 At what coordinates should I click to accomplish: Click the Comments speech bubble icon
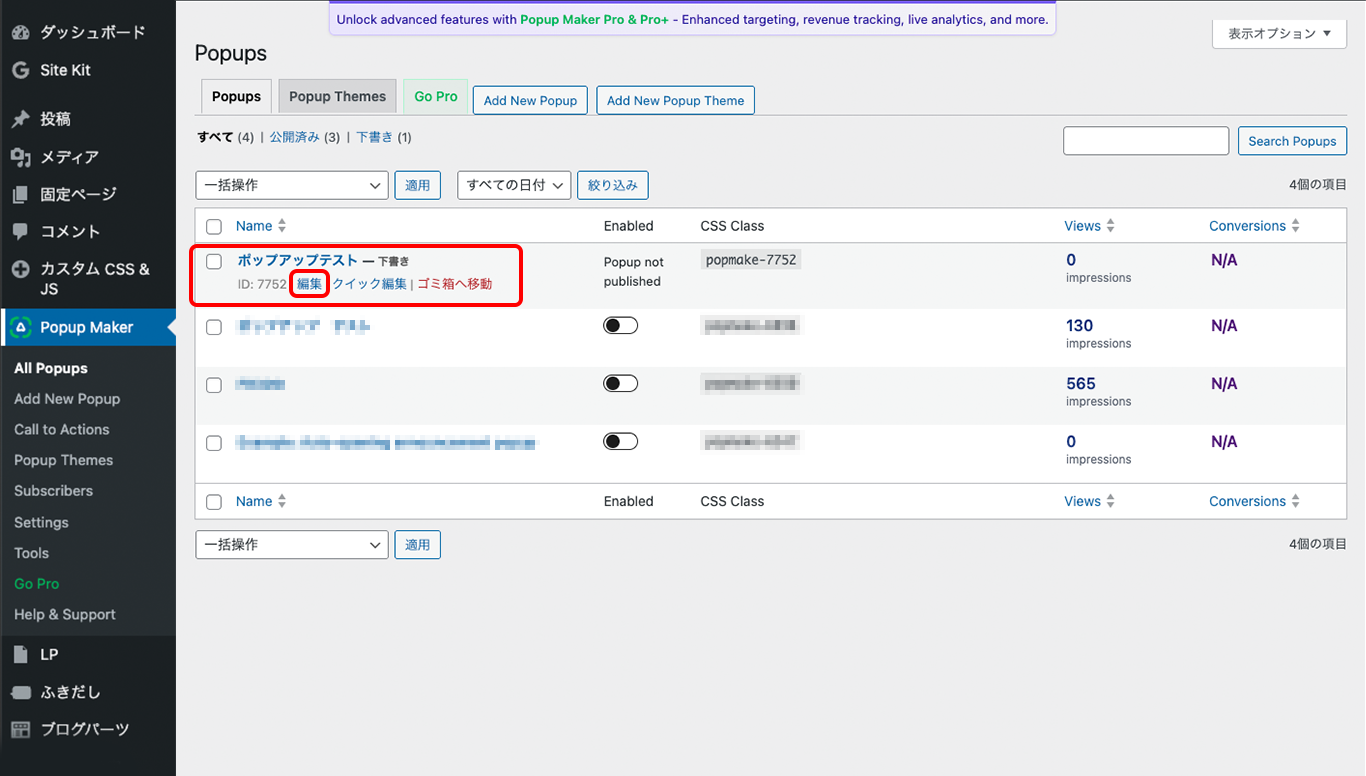click(x=20, y=231)
